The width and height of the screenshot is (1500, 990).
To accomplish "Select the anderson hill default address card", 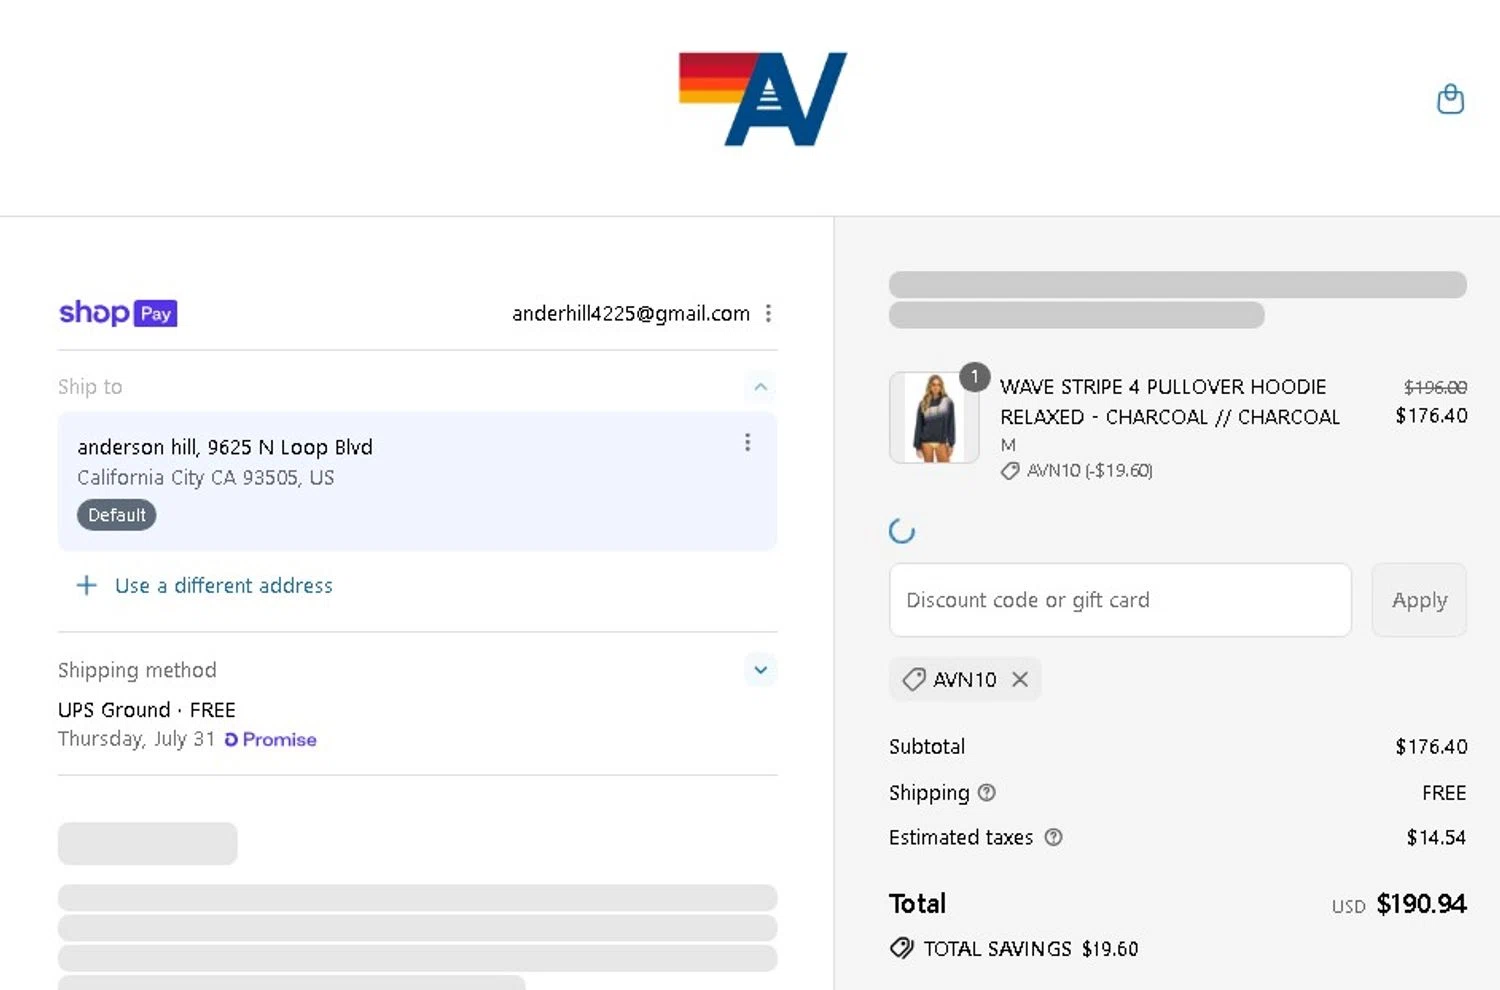I will pos(417,481).
